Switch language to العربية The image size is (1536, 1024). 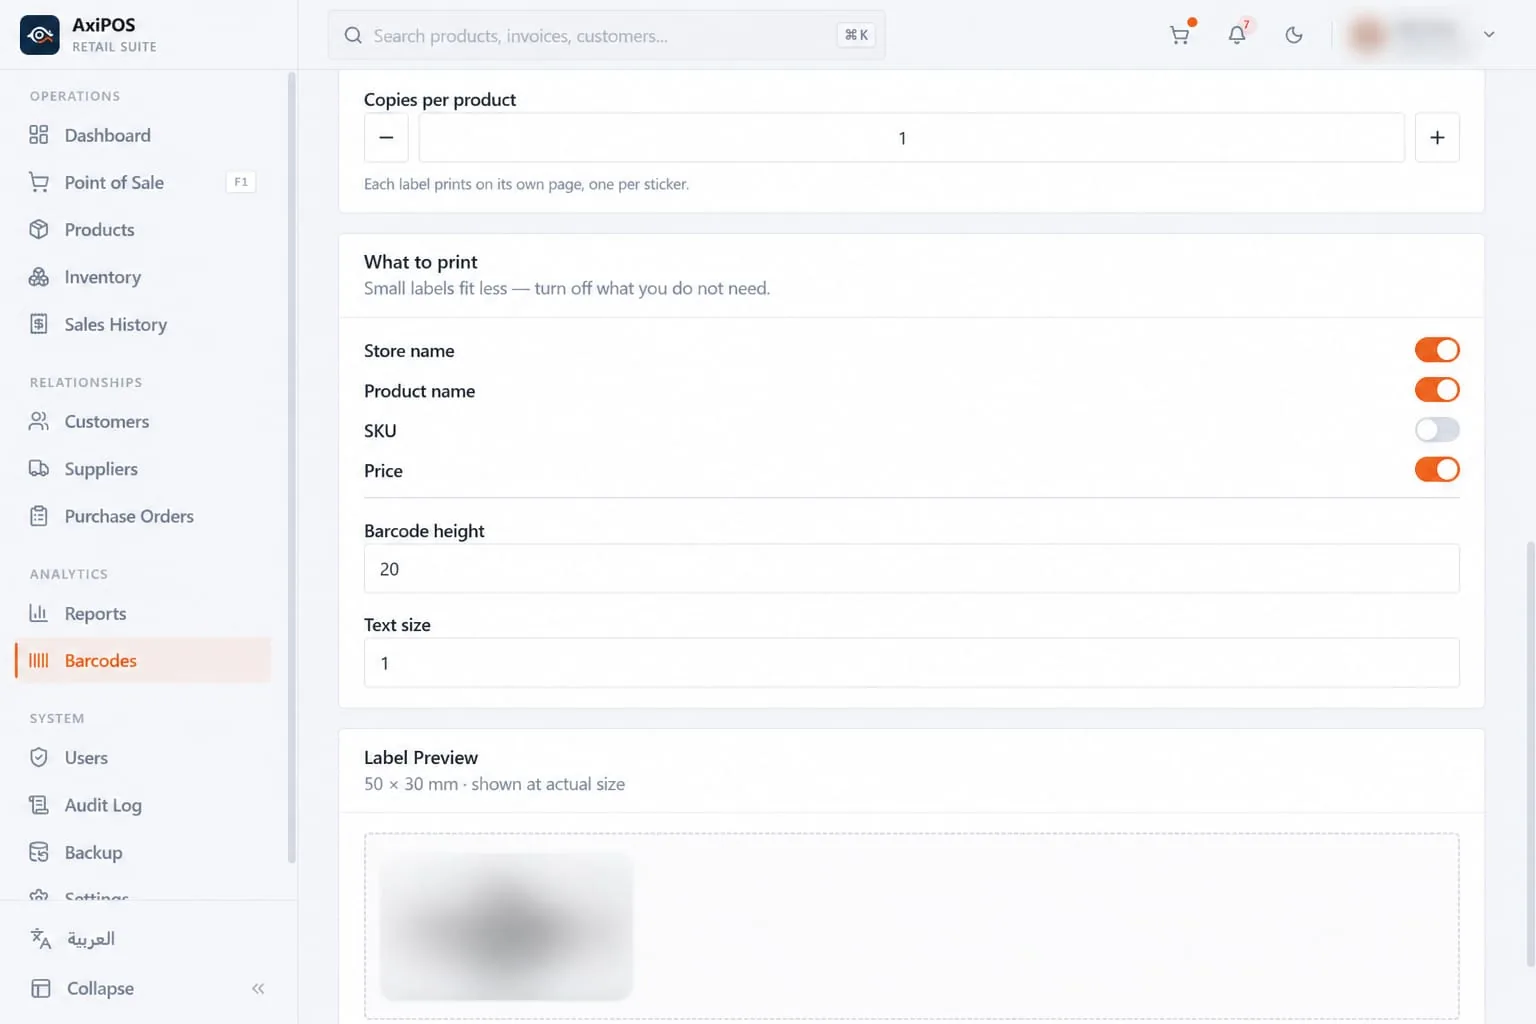coord(91,939)
